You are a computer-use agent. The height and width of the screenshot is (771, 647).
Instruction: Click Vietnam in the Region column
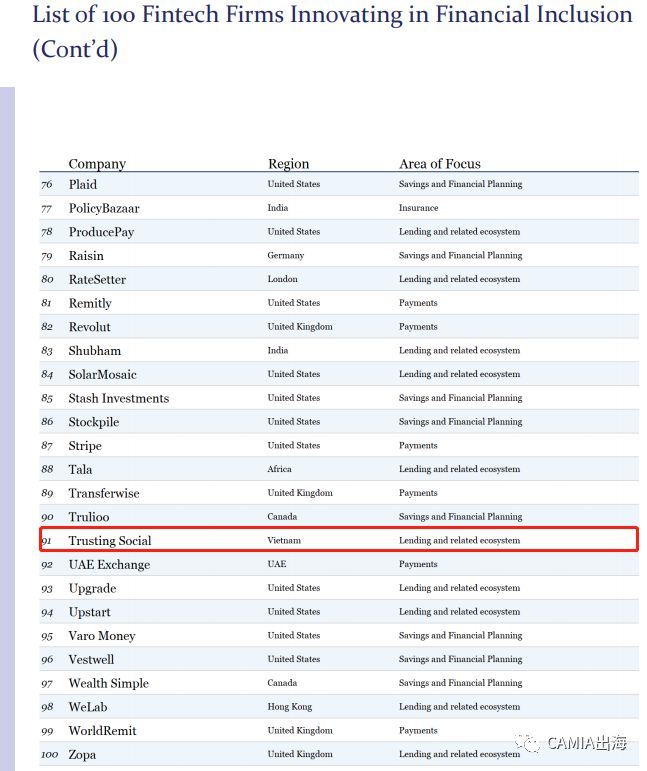point(284,540)
